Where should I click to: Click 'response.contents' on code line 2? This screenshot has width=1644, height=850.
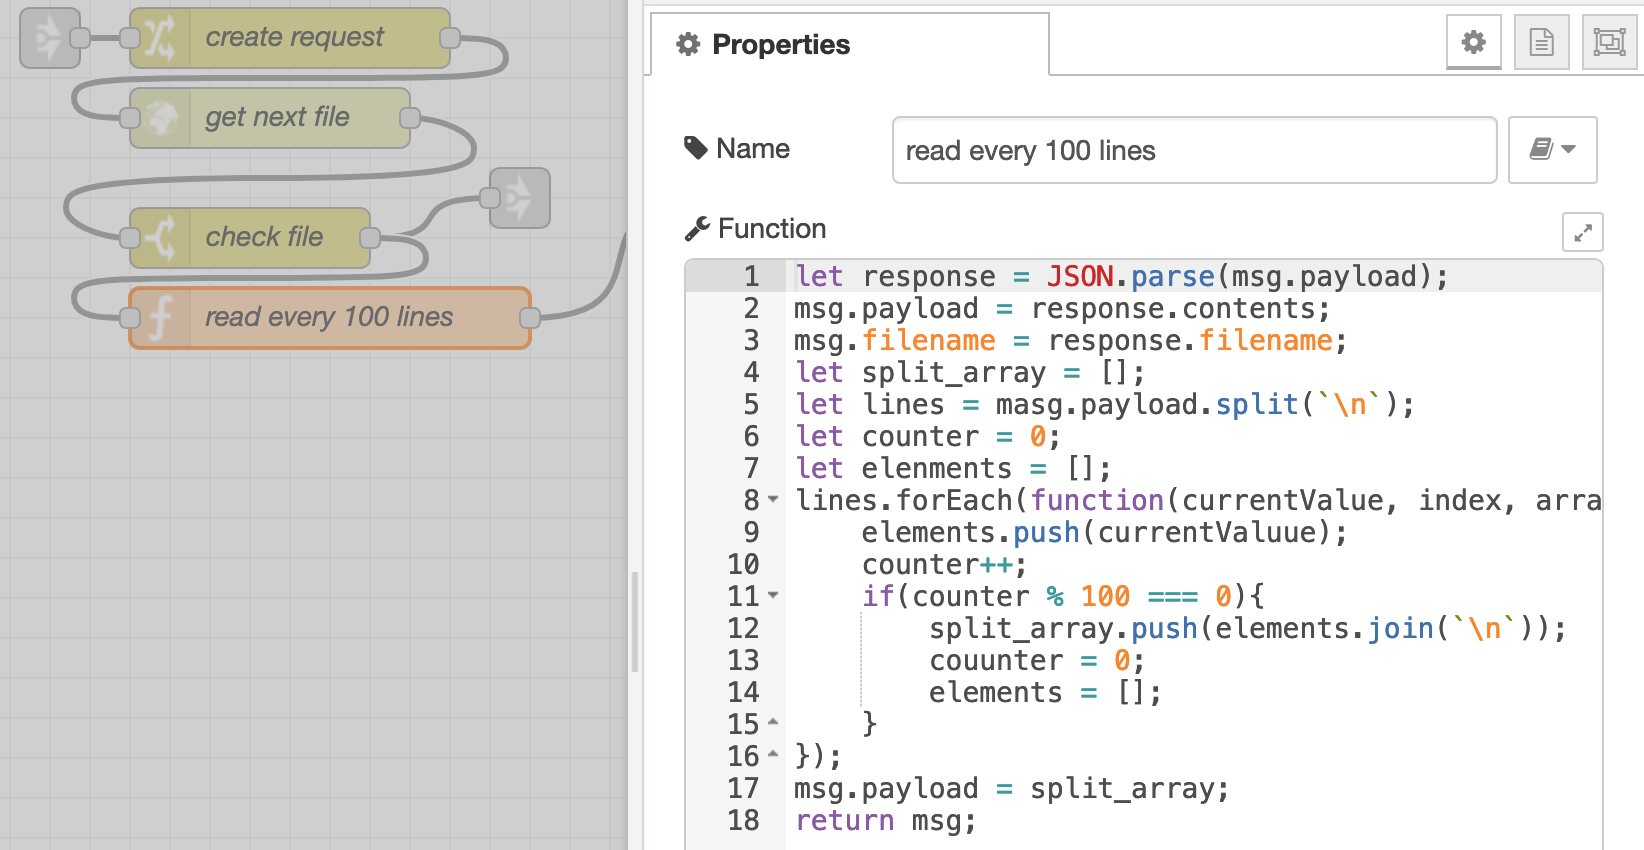pos(1172,308)
